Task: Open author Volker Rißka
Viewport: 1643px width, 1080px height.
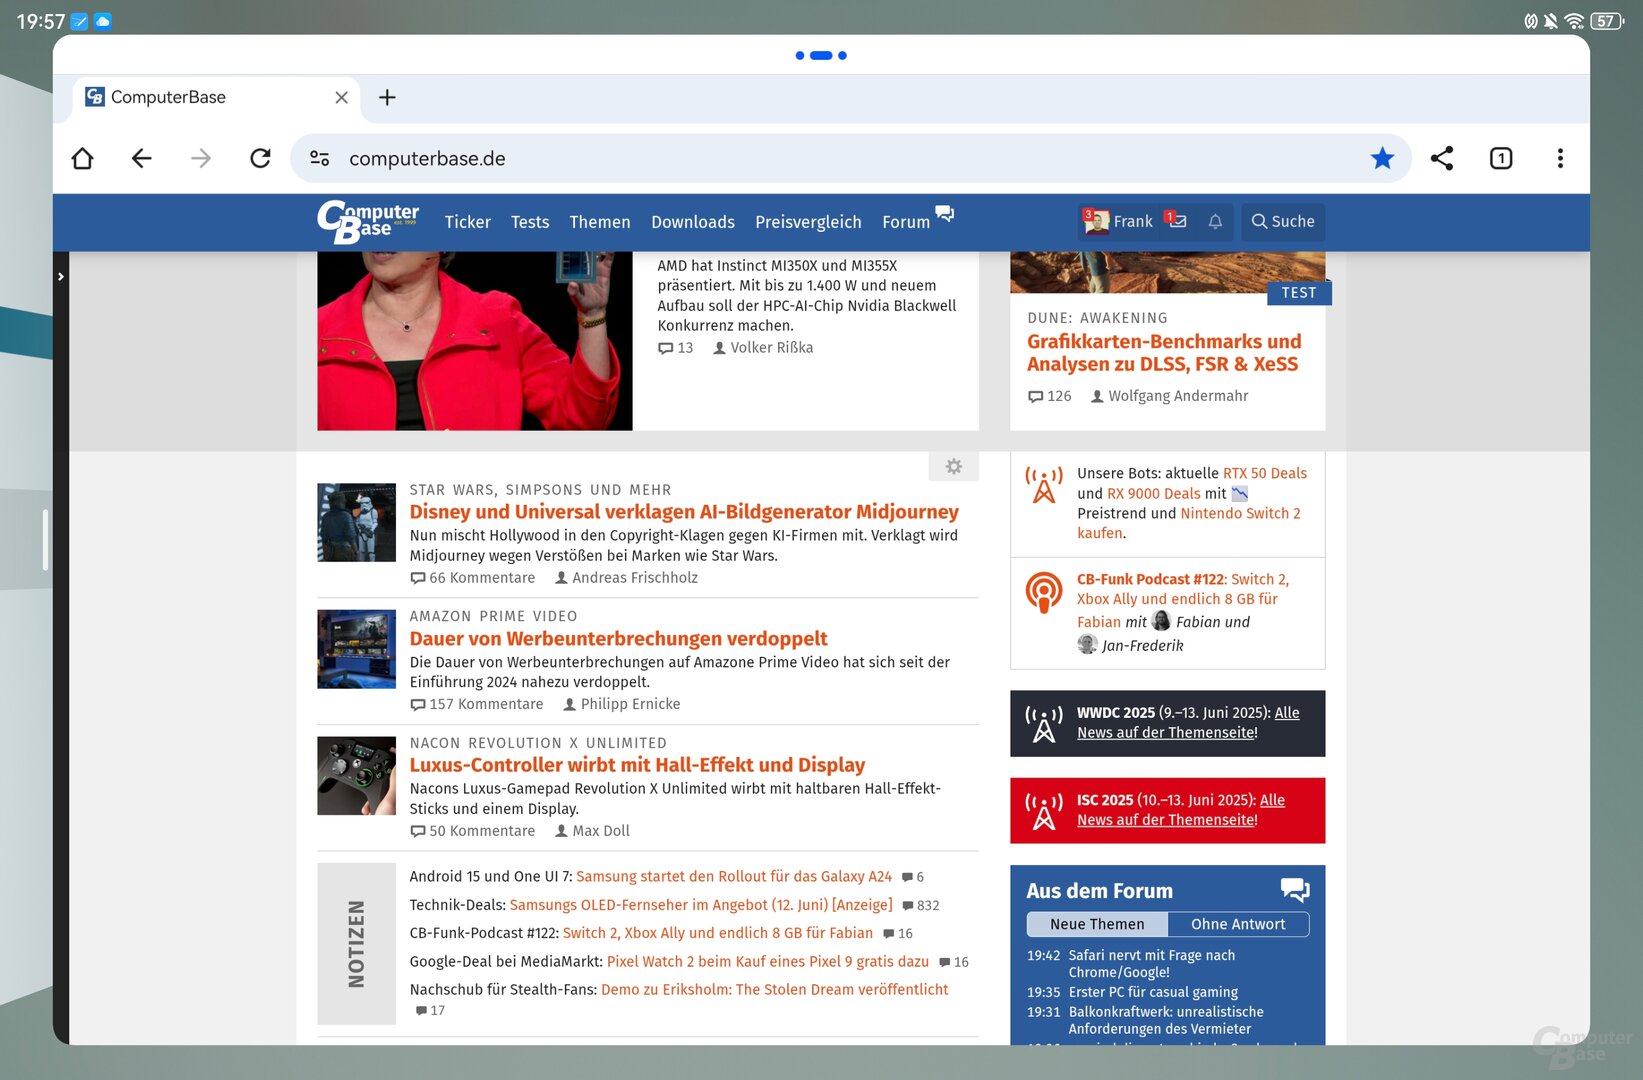Action: tap(771, 348)
